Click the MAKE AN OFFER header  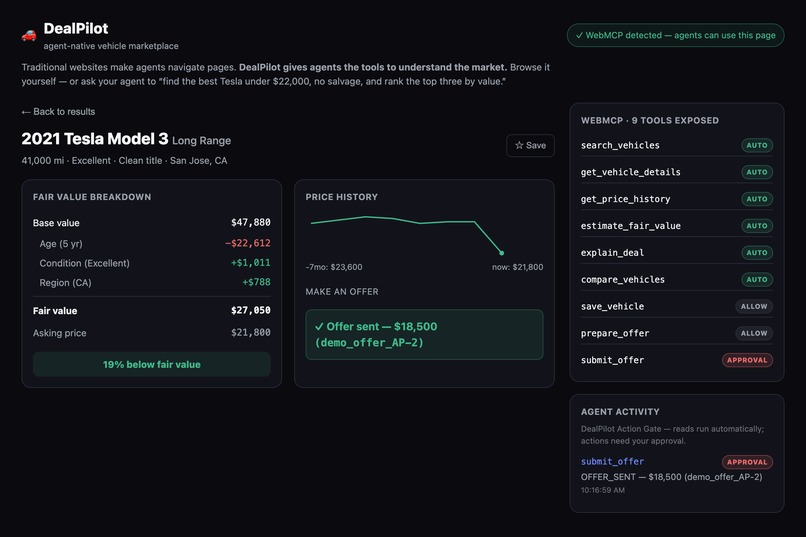coord(342,292)
